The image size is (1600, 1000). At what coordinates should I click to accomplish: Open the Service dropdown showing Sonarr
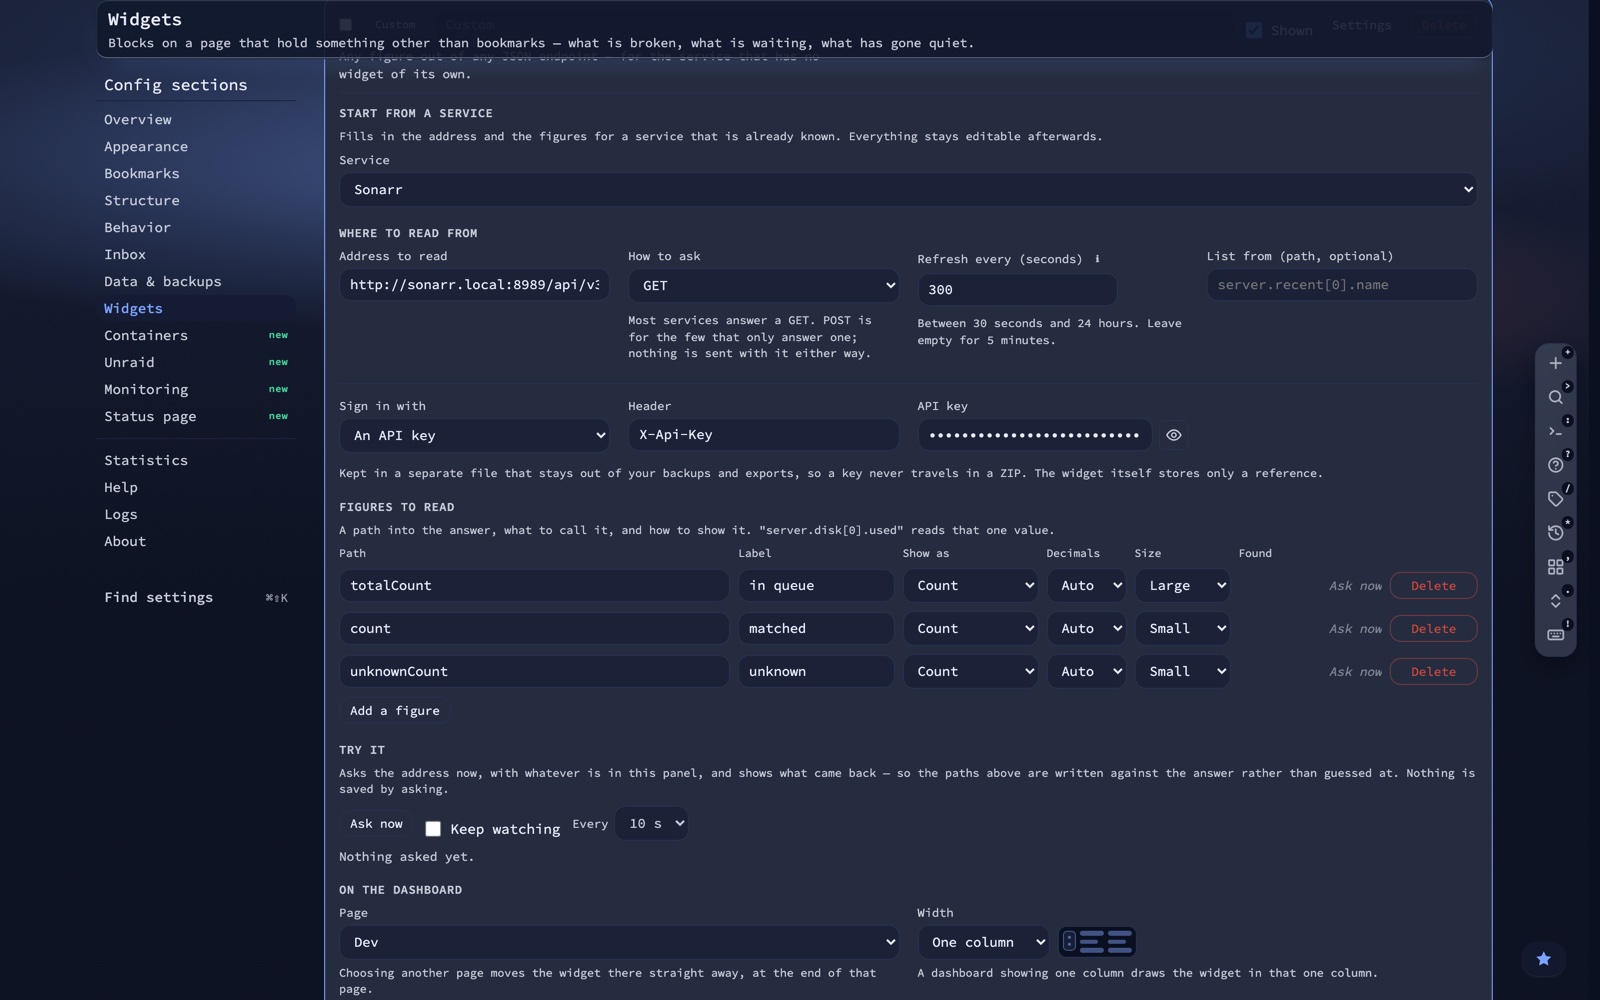(908, 190)
